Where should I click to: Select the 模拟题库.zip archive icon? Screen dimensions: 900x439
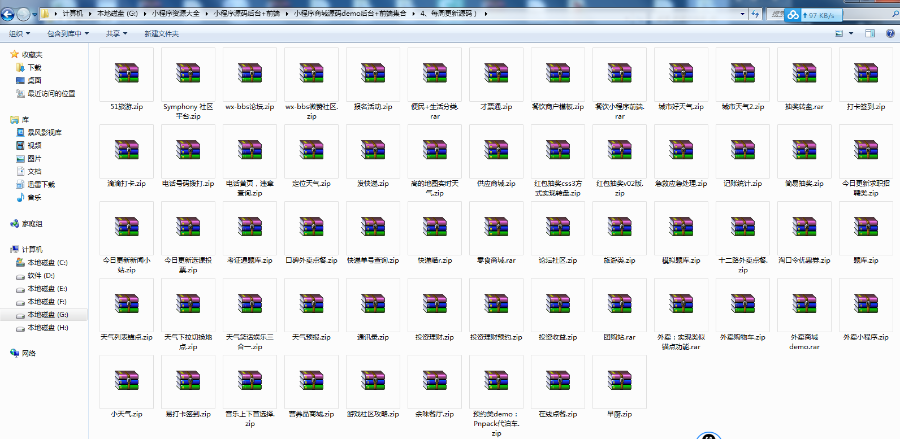[681, 227]
